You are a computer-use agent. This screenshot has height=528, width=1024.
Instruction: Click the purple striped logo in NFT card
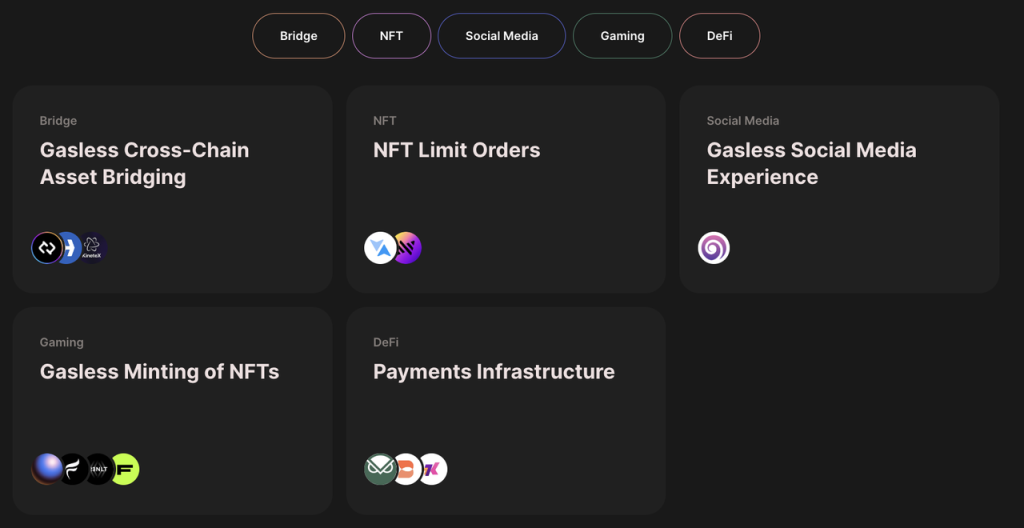[x=407, y=248]
